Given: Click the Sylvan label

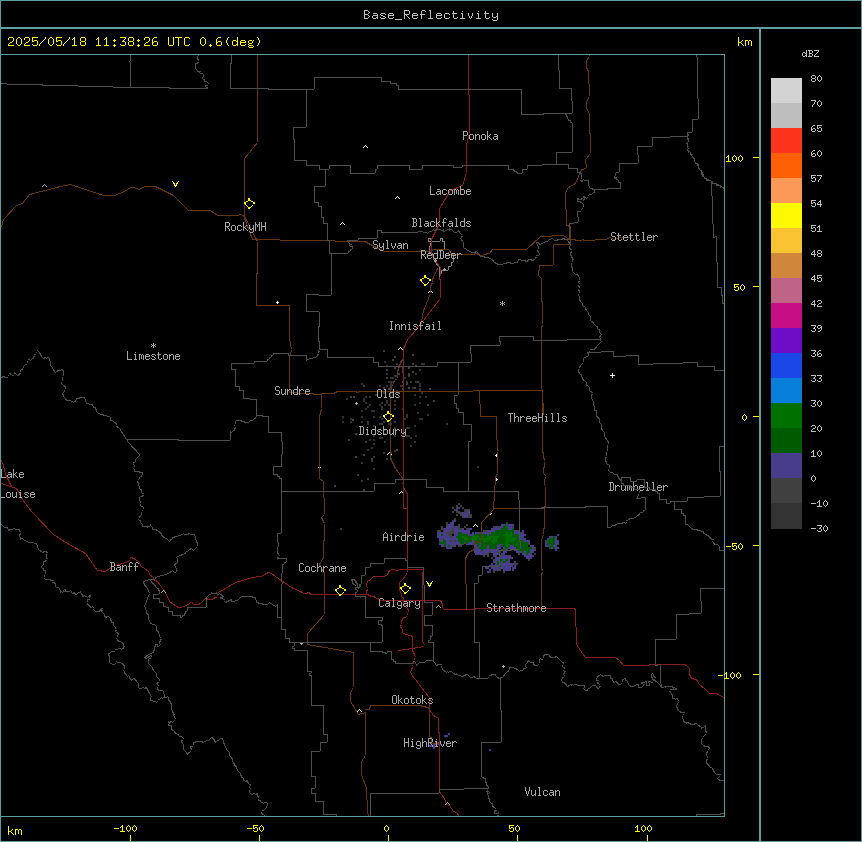Looking at the screenshot, I should [x=390, y=245].
